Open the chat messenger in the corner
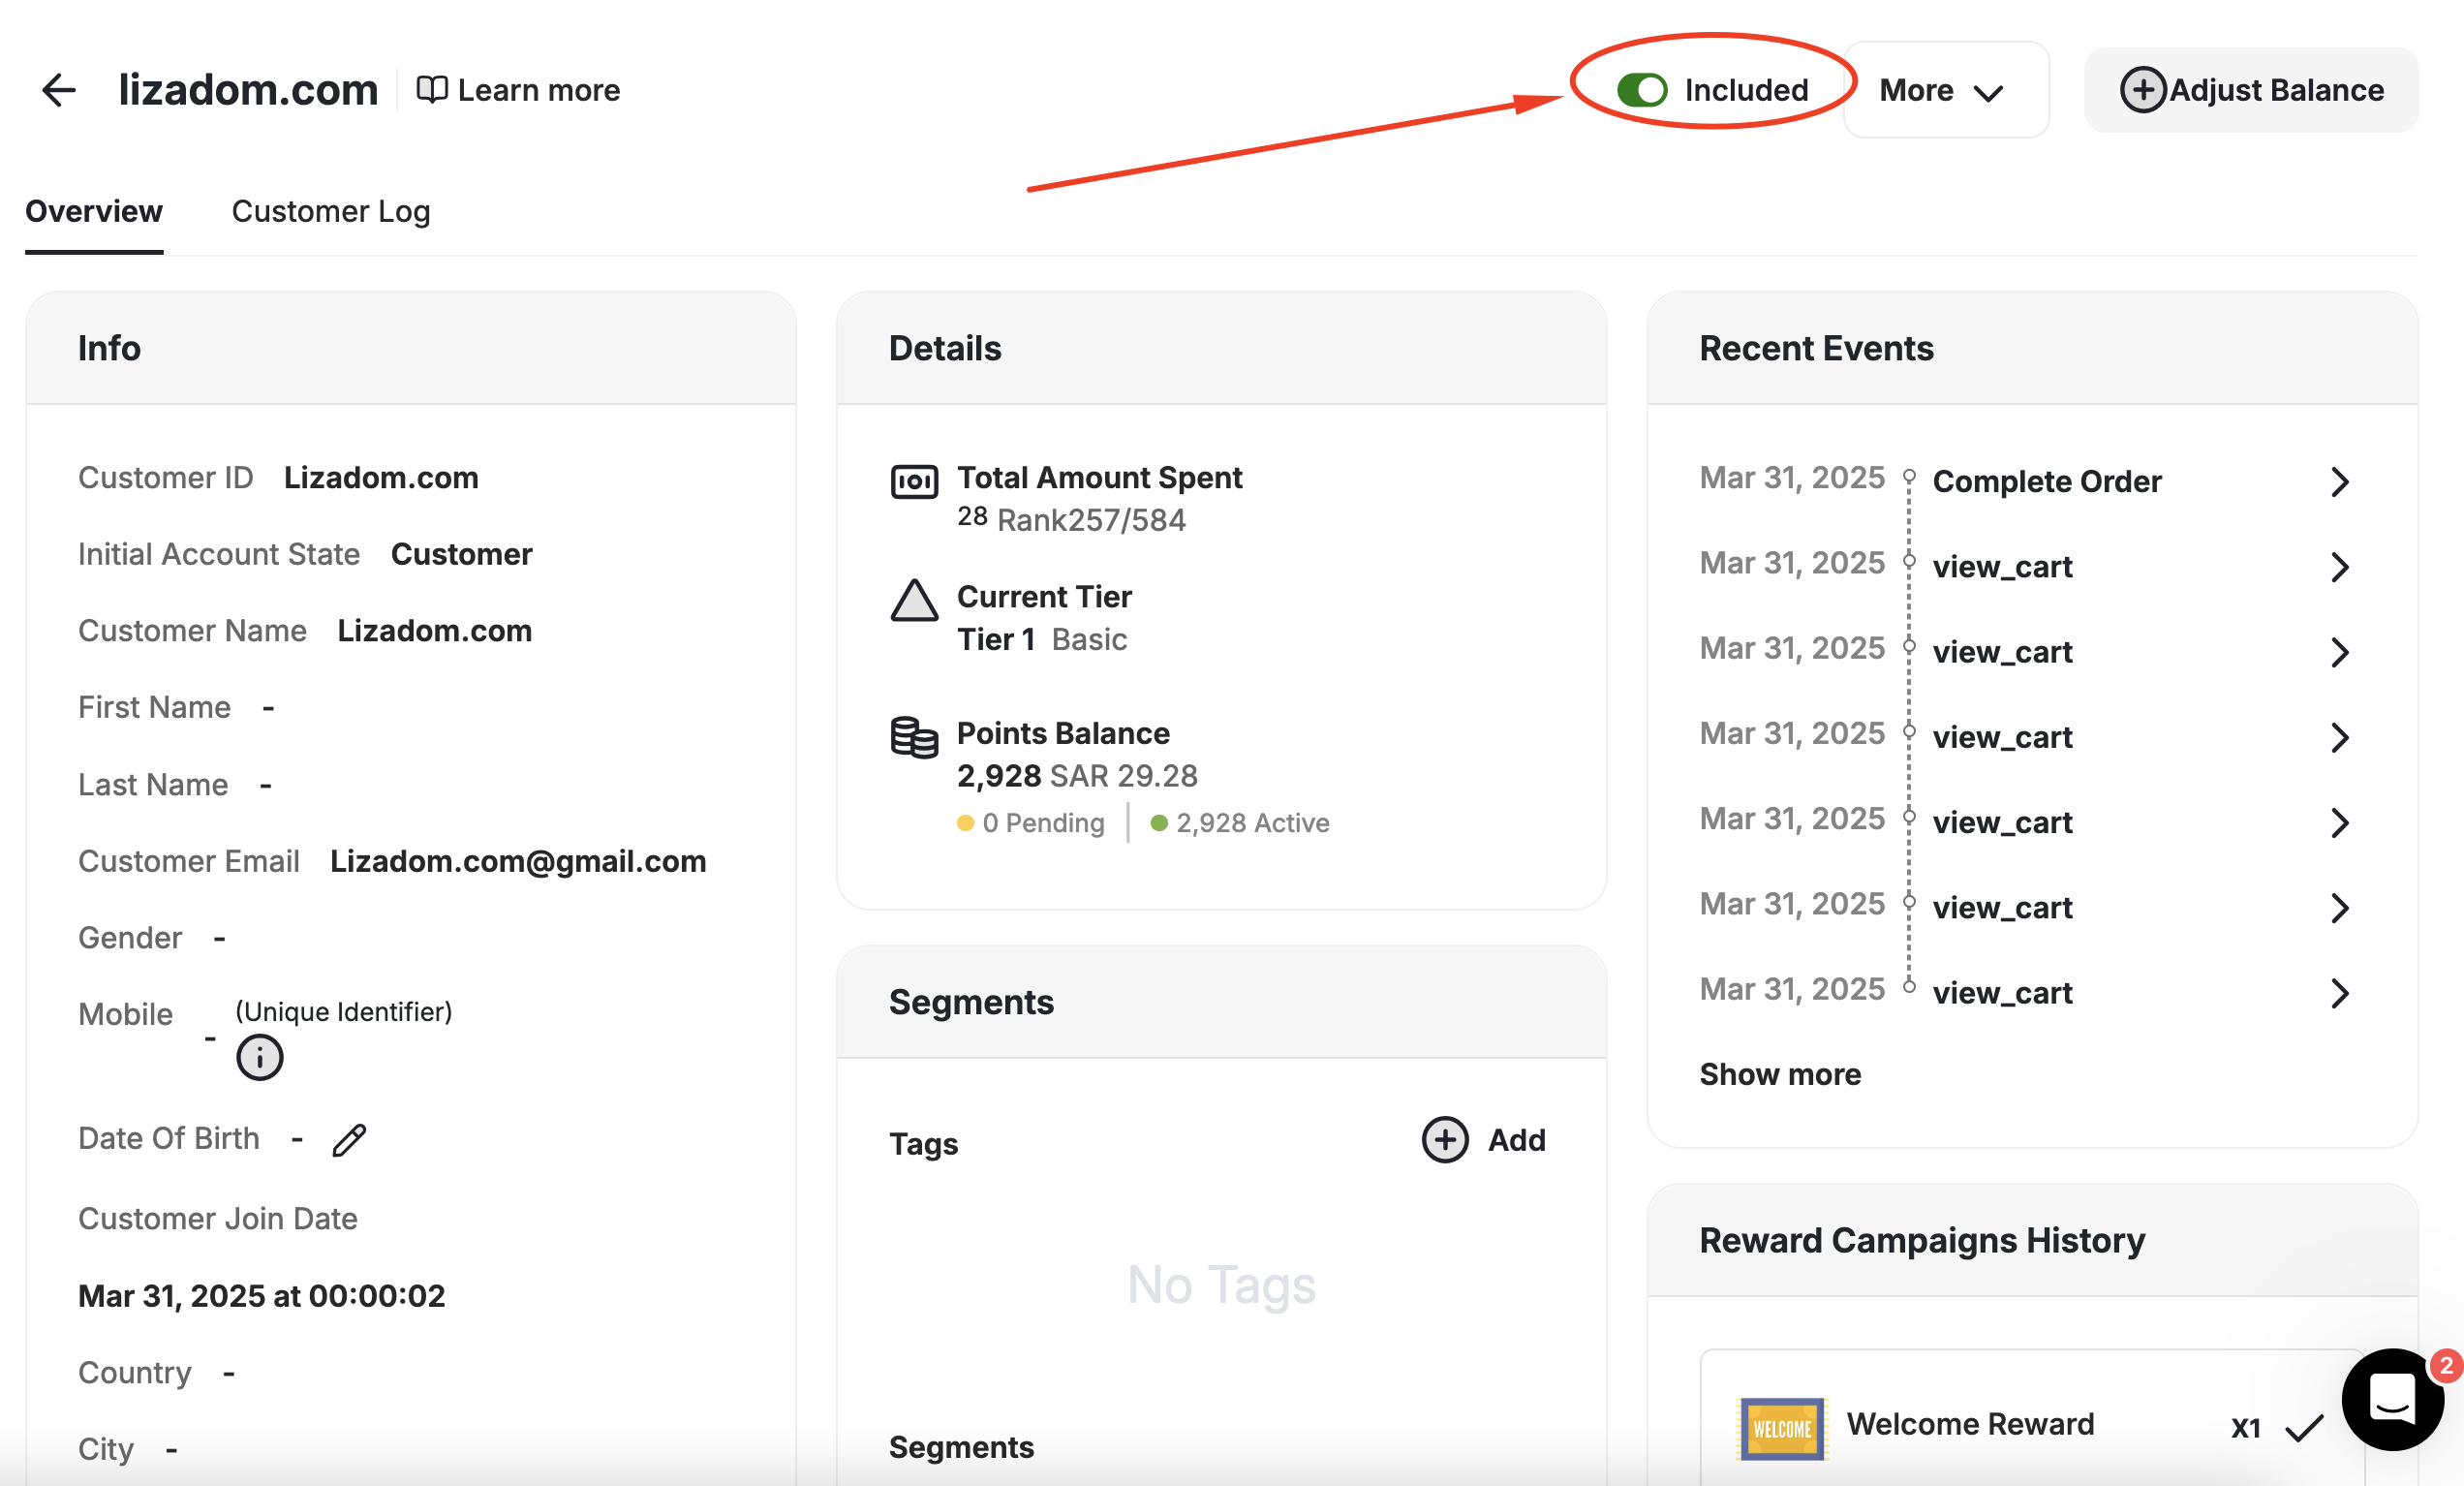 (2392, 1399)
